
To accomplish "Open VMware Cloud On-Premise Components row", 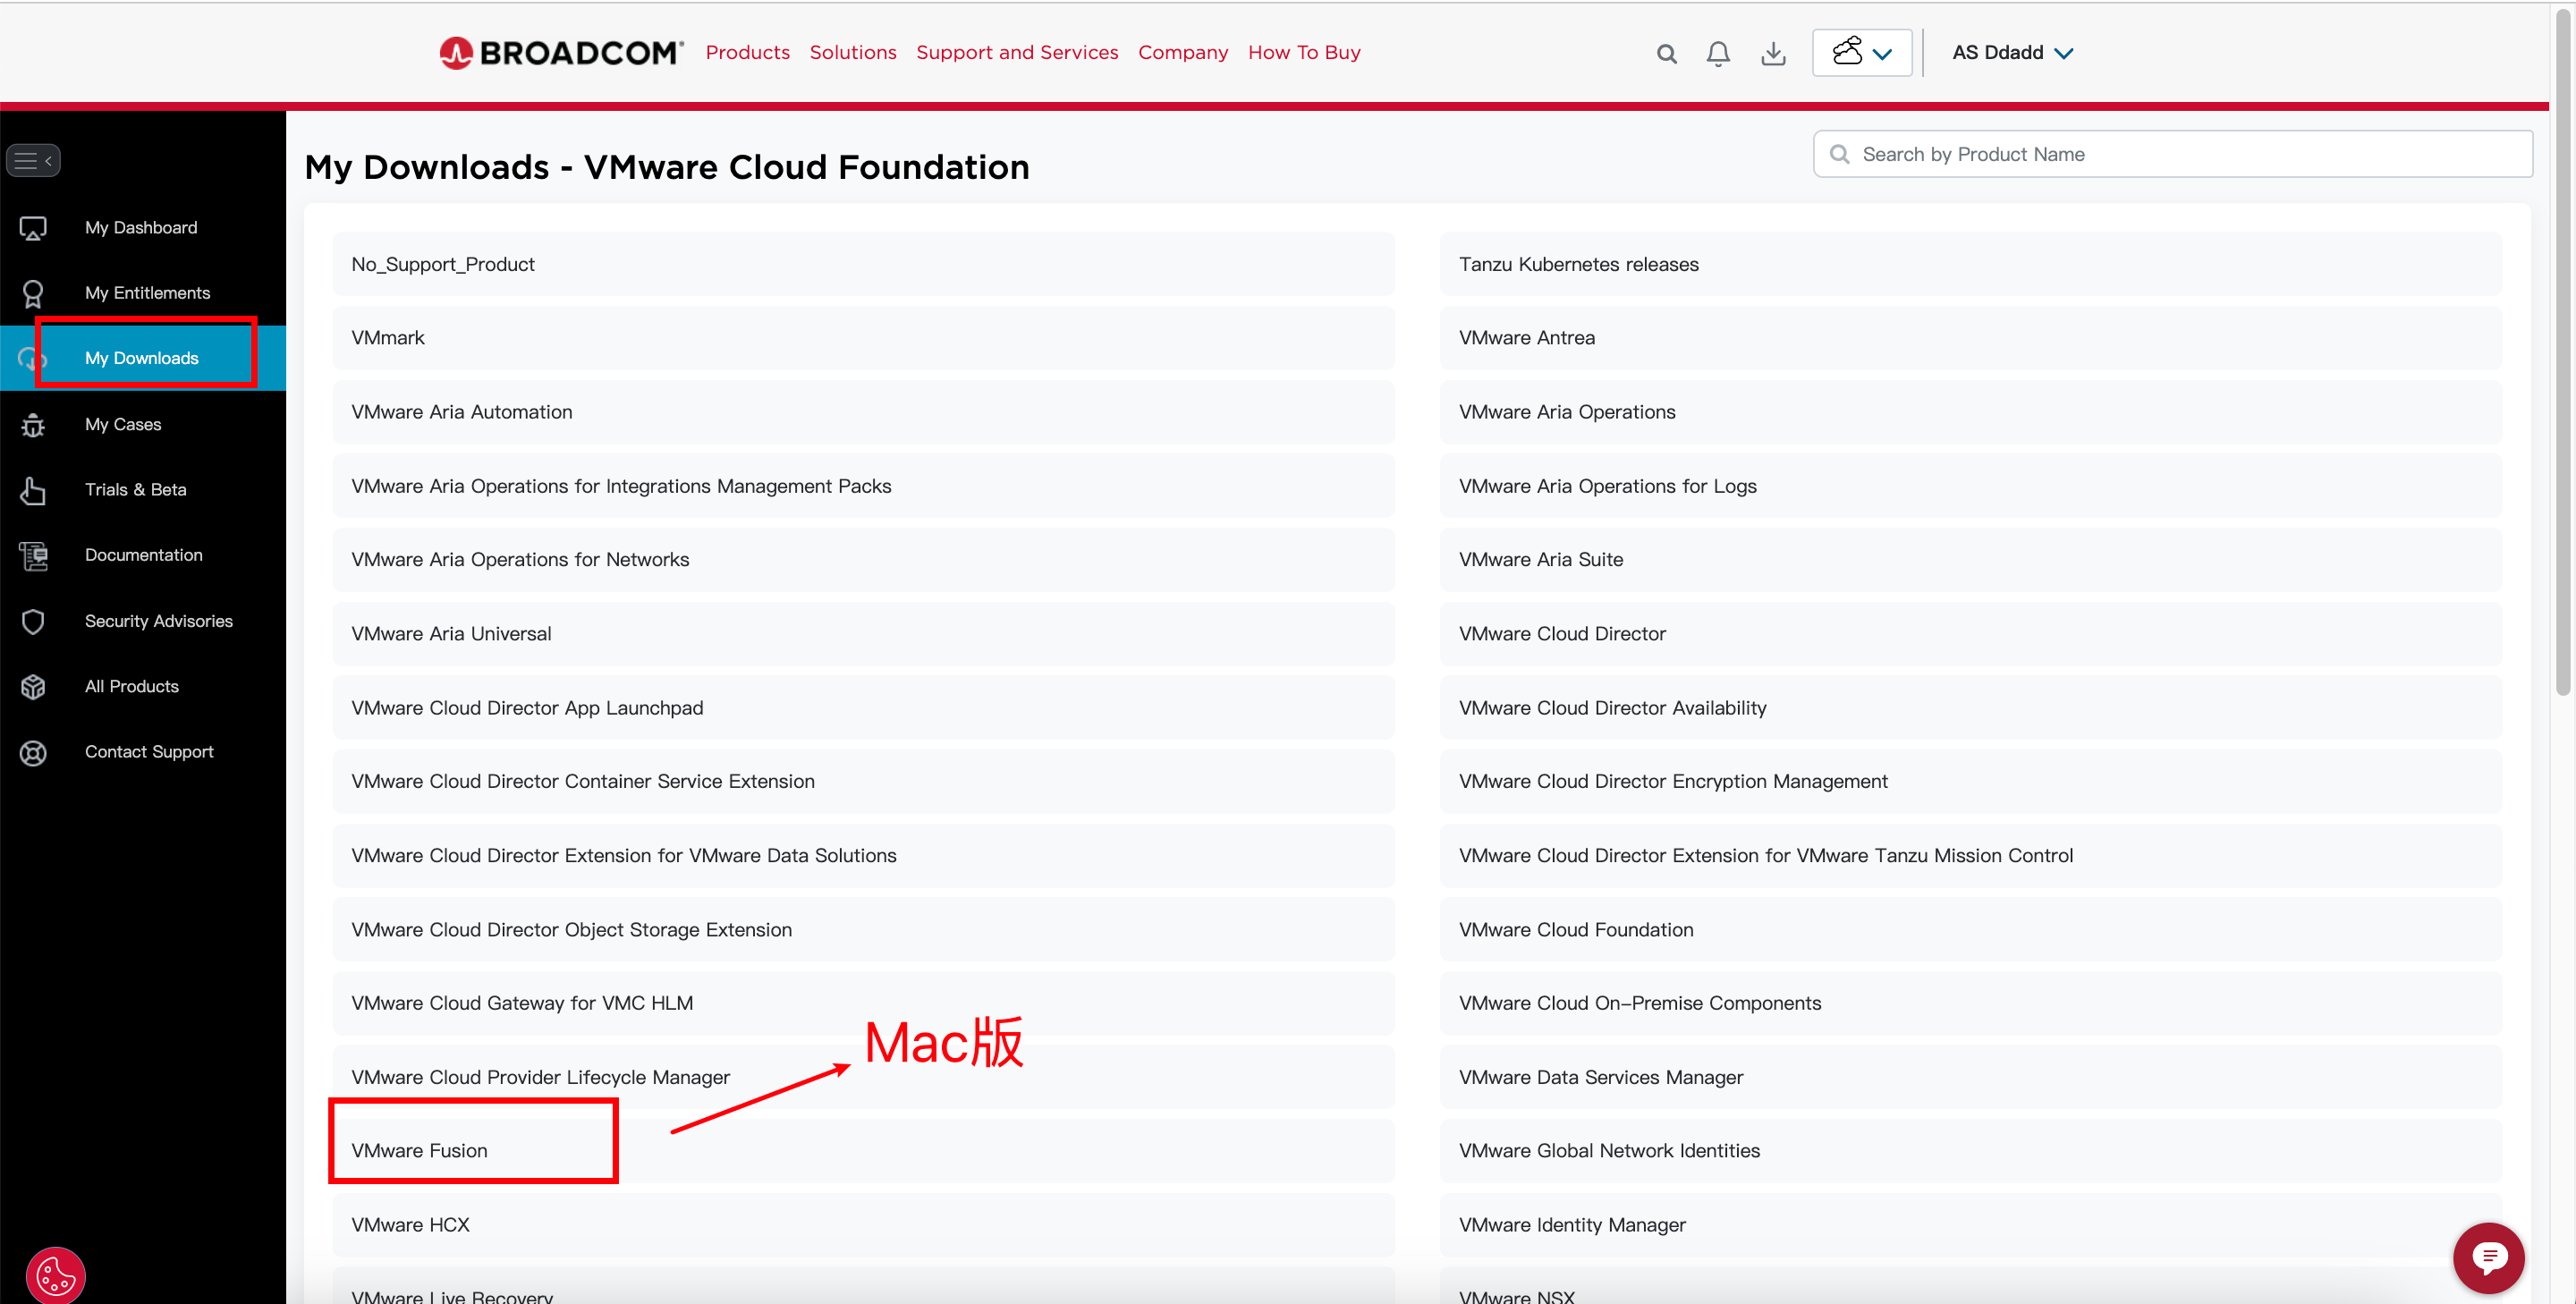I will click(1970, 1003).
